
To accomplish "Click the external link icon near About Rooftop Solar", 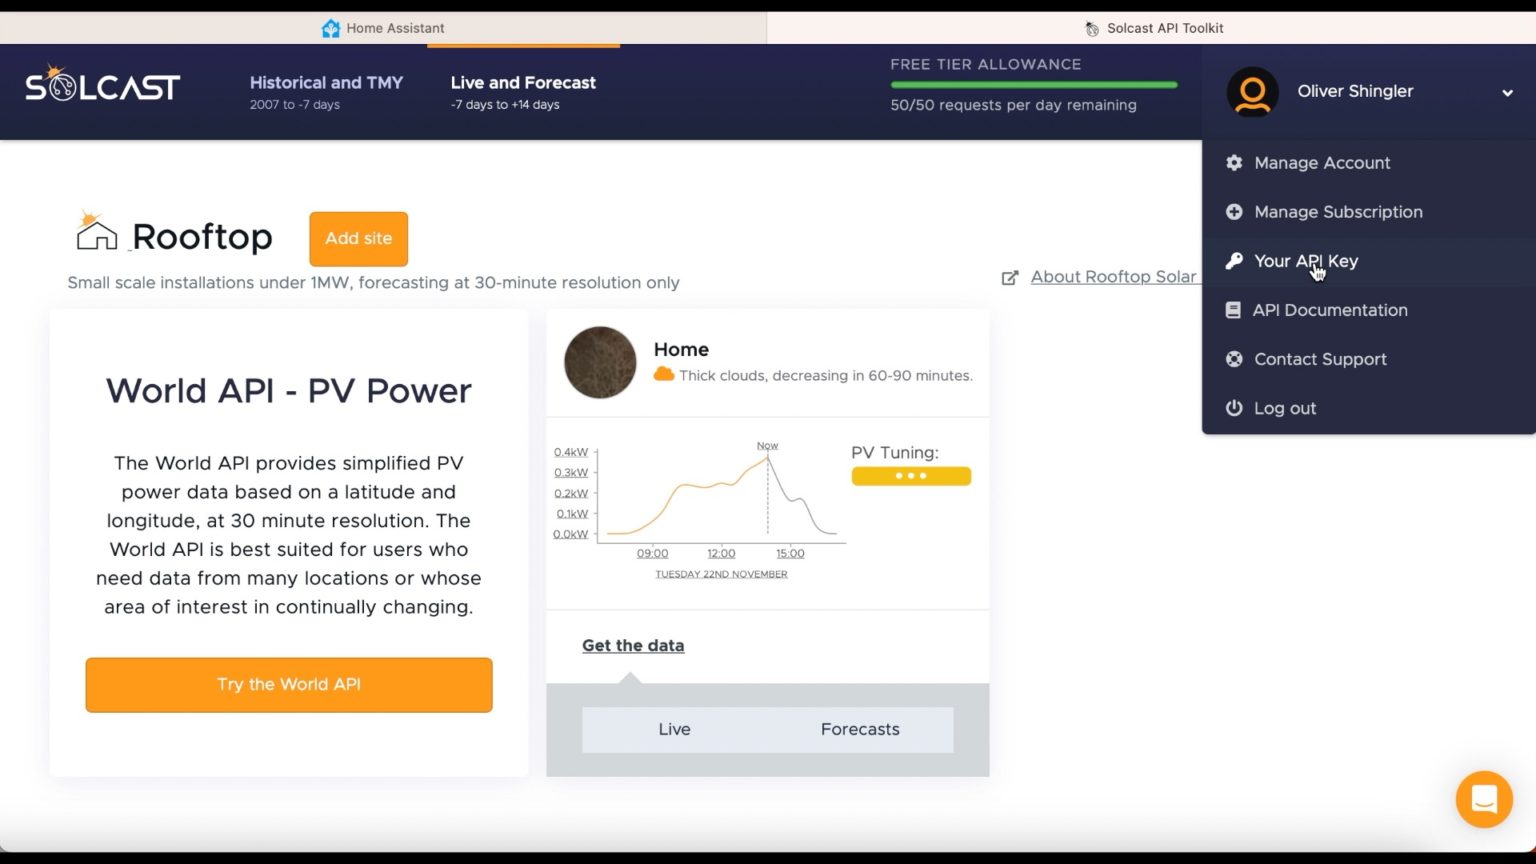I will pos(1010,277).
